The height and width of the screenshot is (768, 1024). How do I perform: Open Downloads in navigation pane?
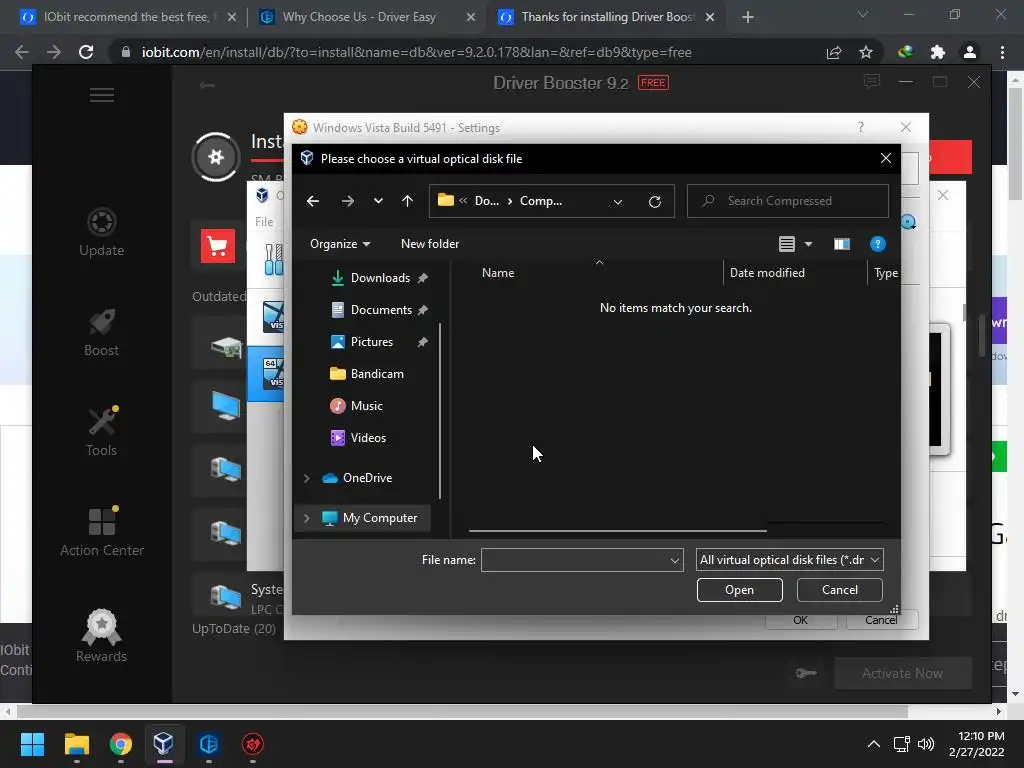(379, 278)
